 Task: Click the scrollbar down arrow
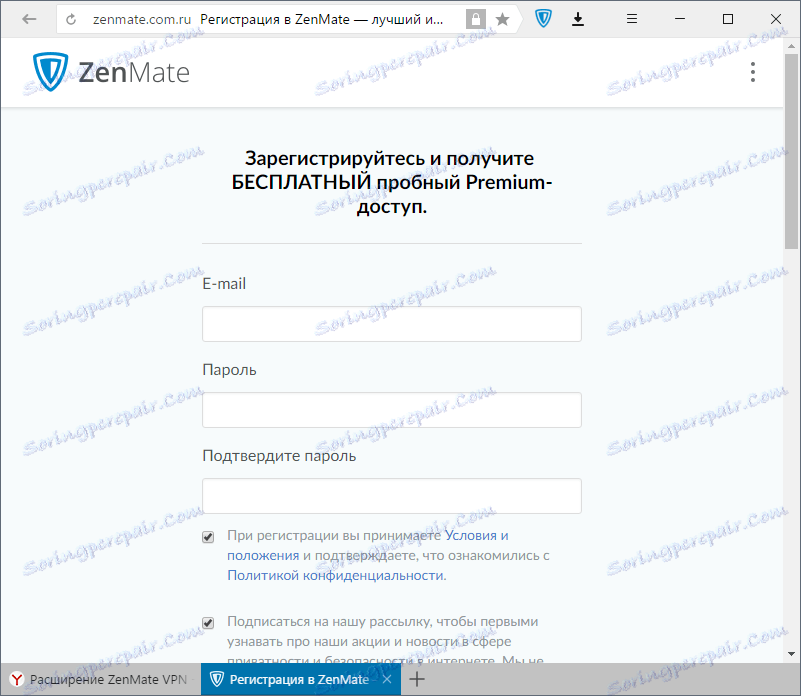click(x=791, y=654)
